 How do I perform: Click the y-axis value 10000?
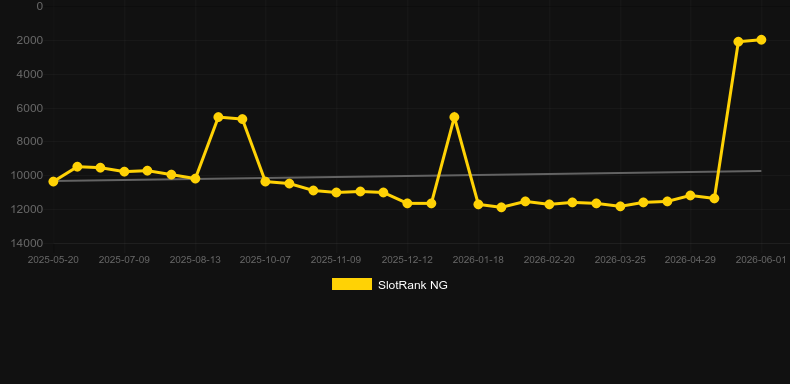(x=28, y=175)
